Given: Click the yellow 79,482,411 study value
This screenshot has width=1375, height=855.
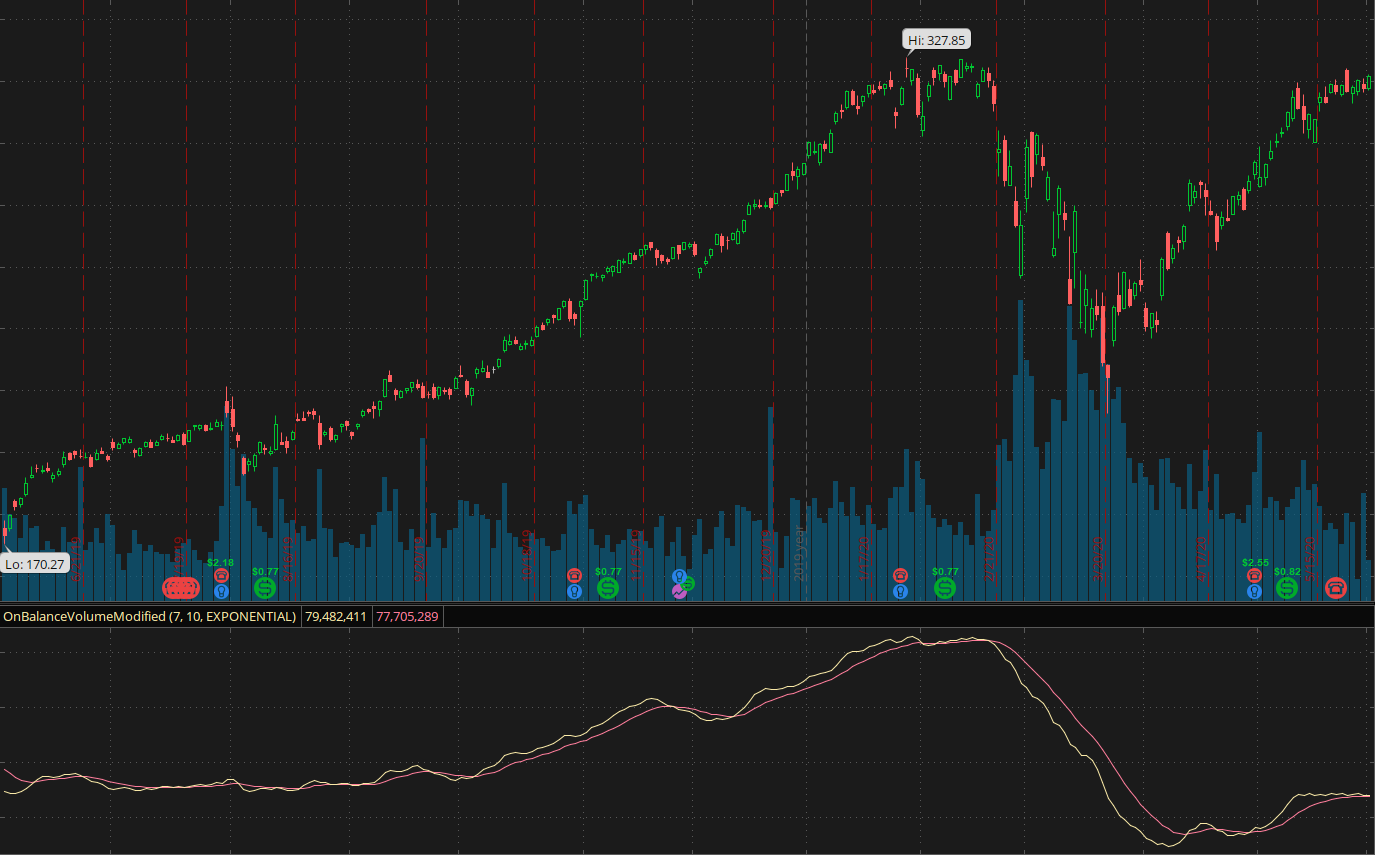Looking at the screenshot, I should pyautogui.click(x=335, y=617).
